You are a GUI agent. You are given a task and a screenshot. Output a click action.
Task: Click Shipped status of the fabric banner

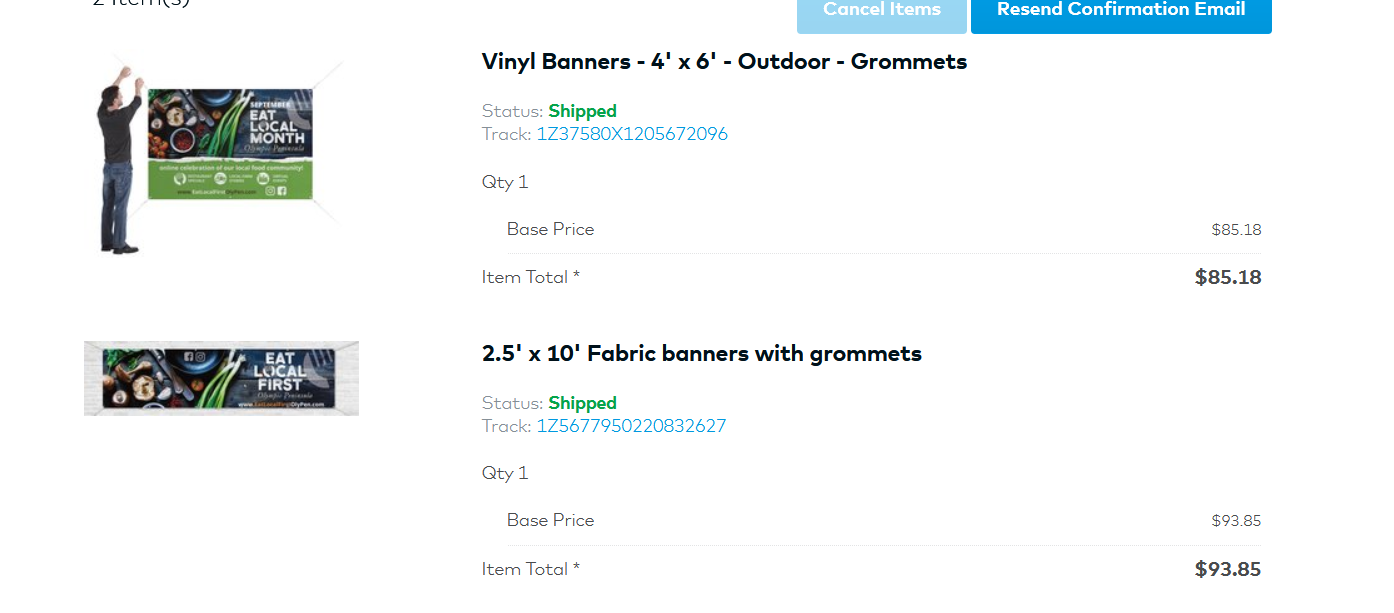click(x=582, y=403)
